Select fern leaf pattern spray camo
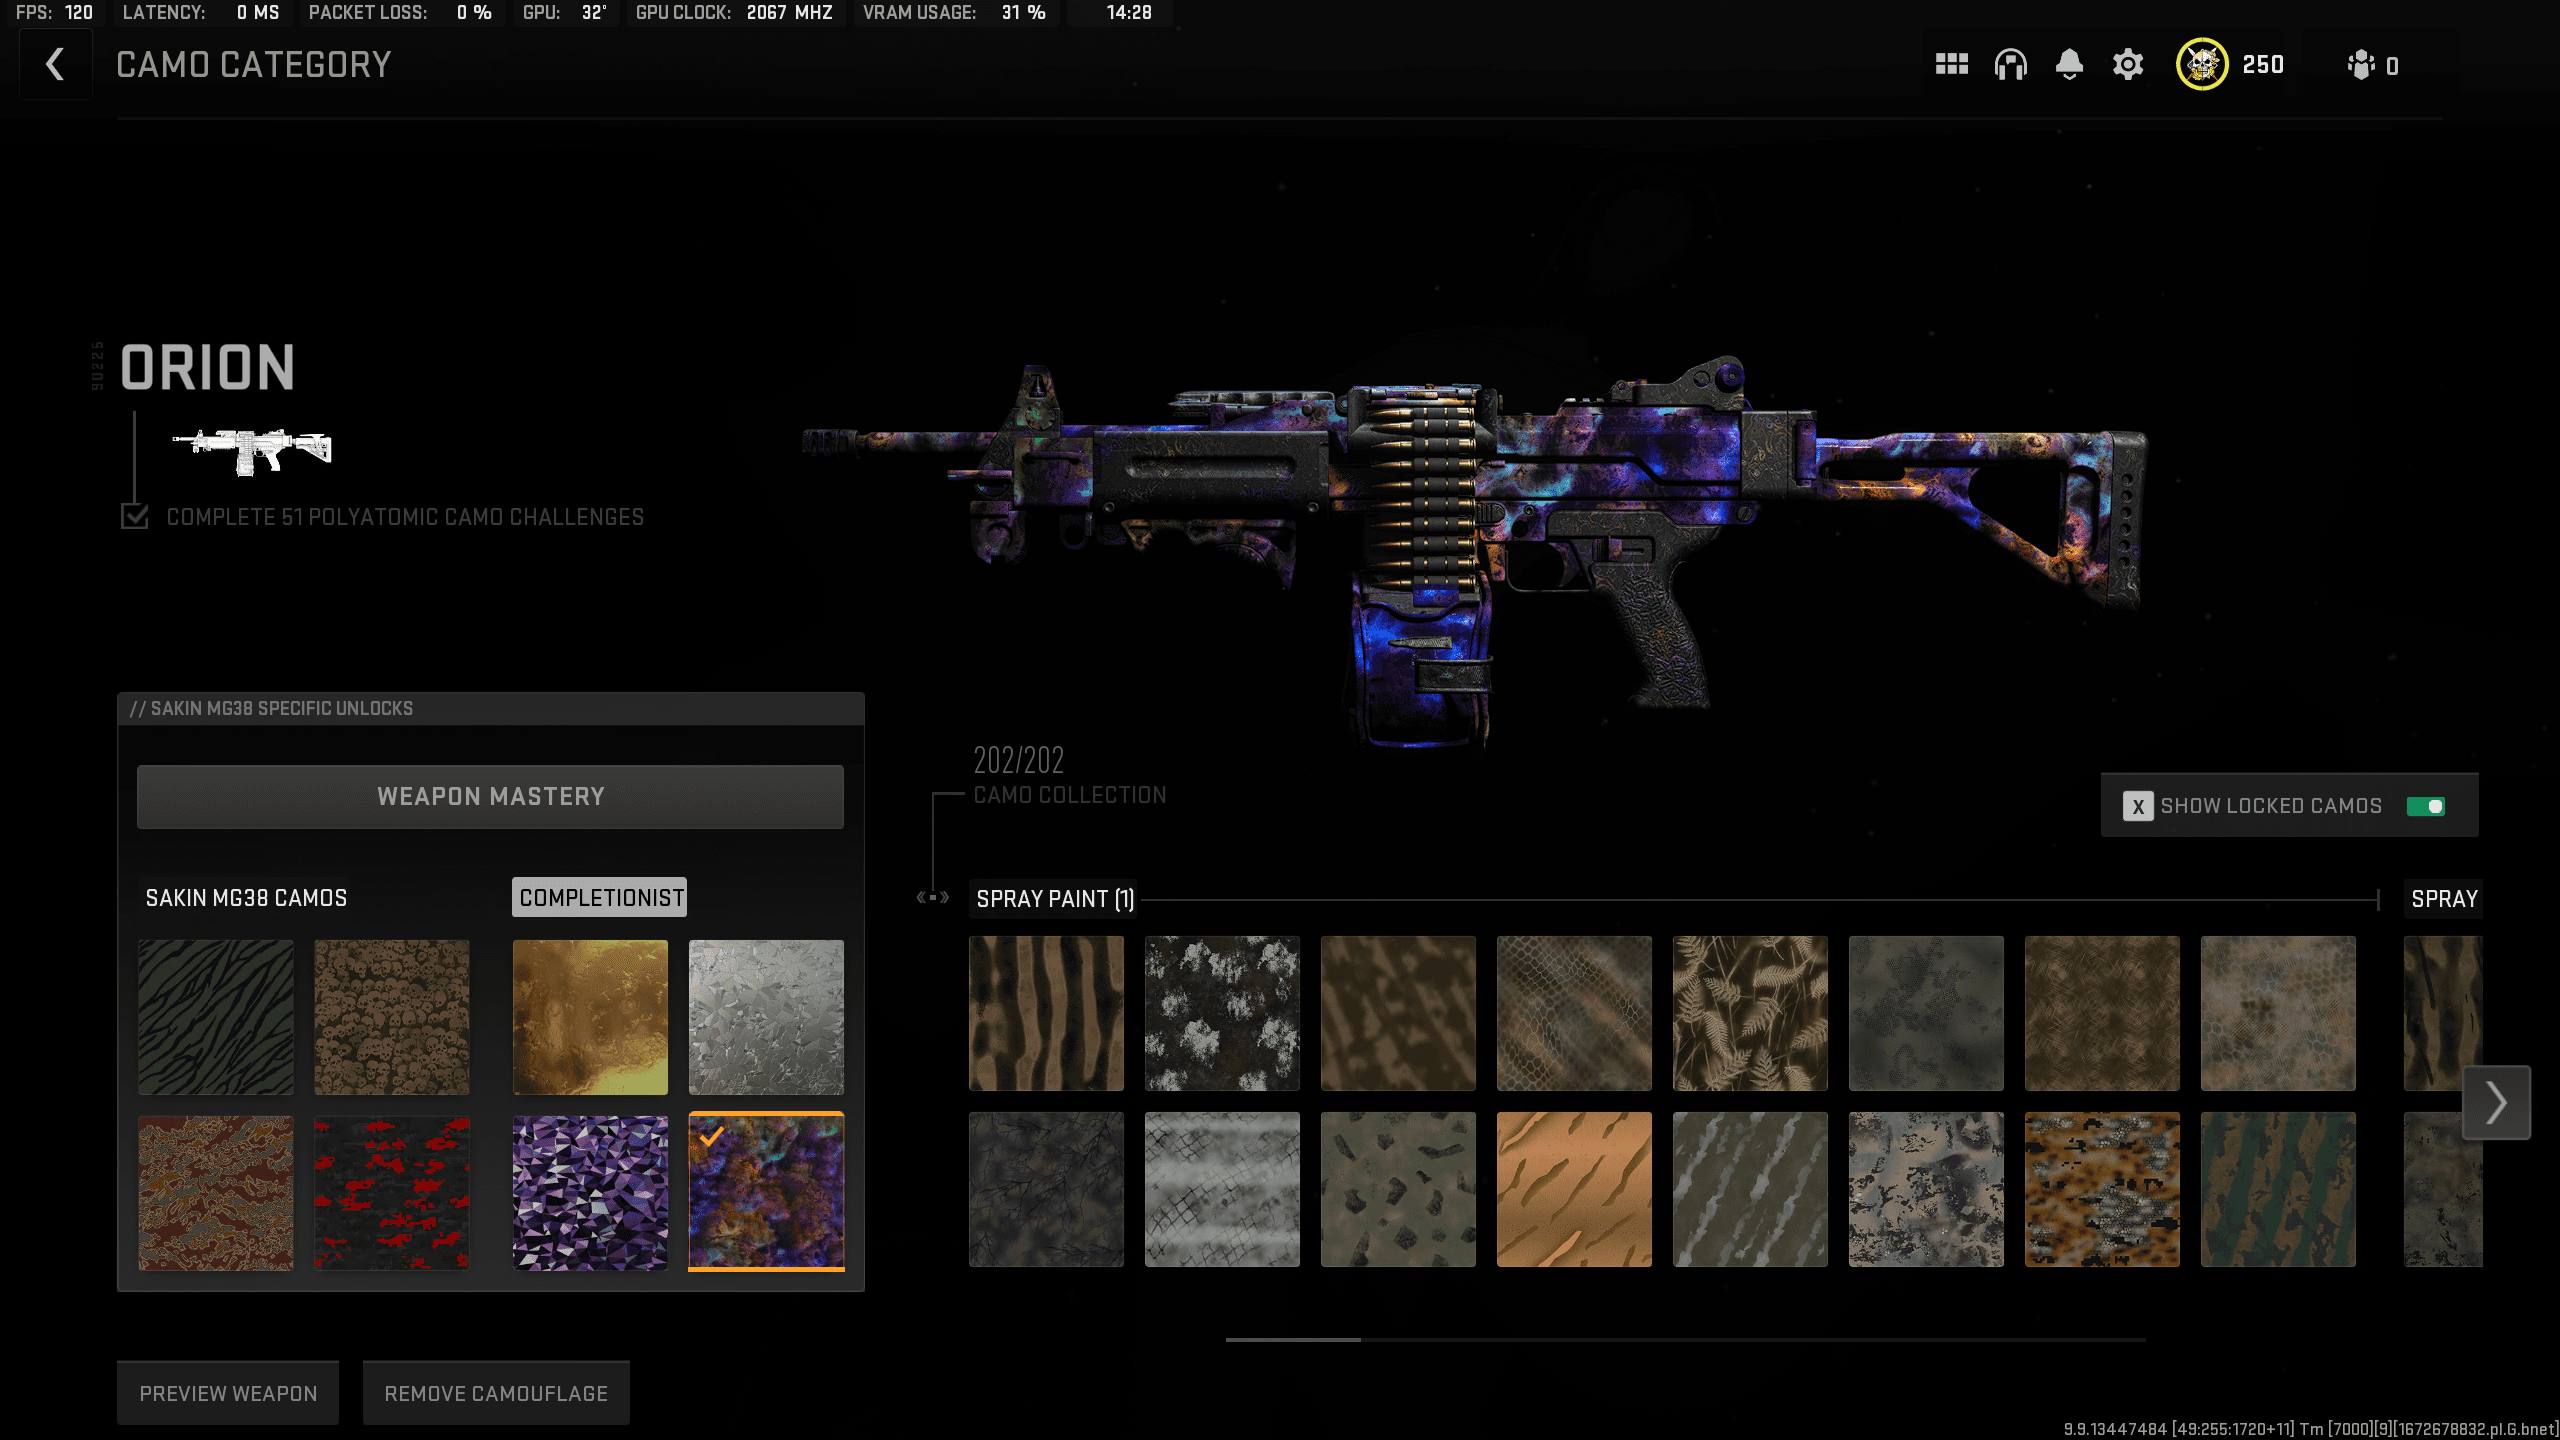 pyautogui.click(x=1750, y=1013)
